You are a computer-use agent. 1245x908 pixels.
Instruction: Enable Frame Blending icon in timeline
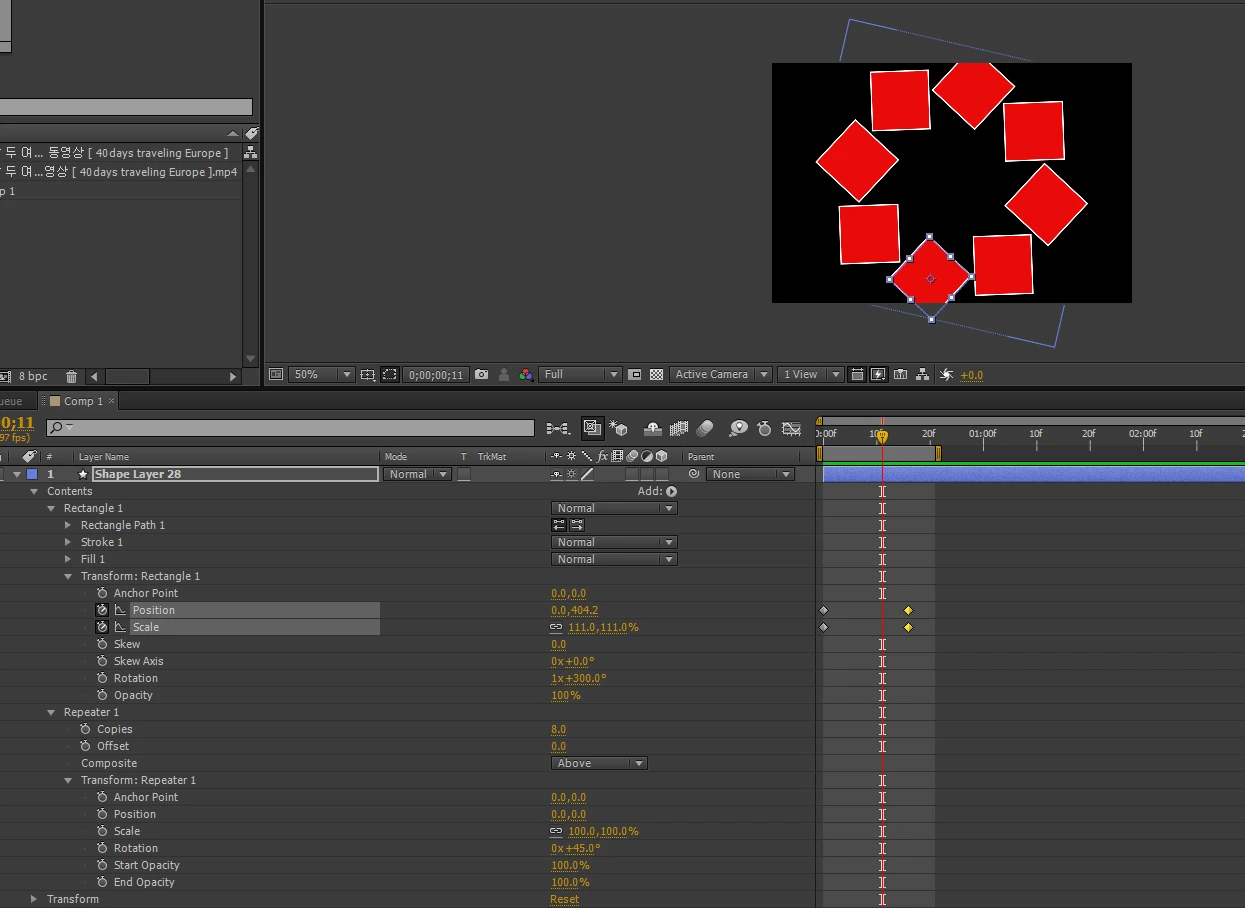tap(679, 429)
